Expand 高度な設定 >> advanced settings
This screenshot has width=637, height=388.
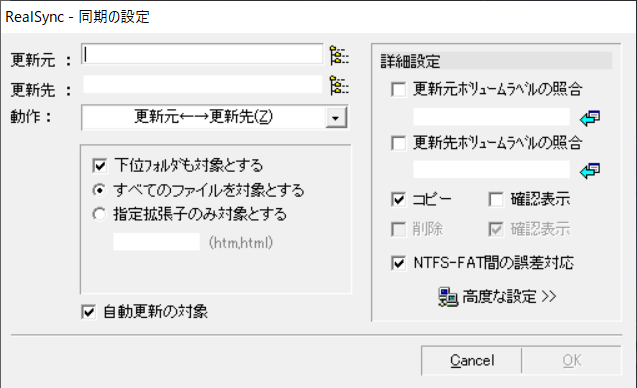point(509,297)
